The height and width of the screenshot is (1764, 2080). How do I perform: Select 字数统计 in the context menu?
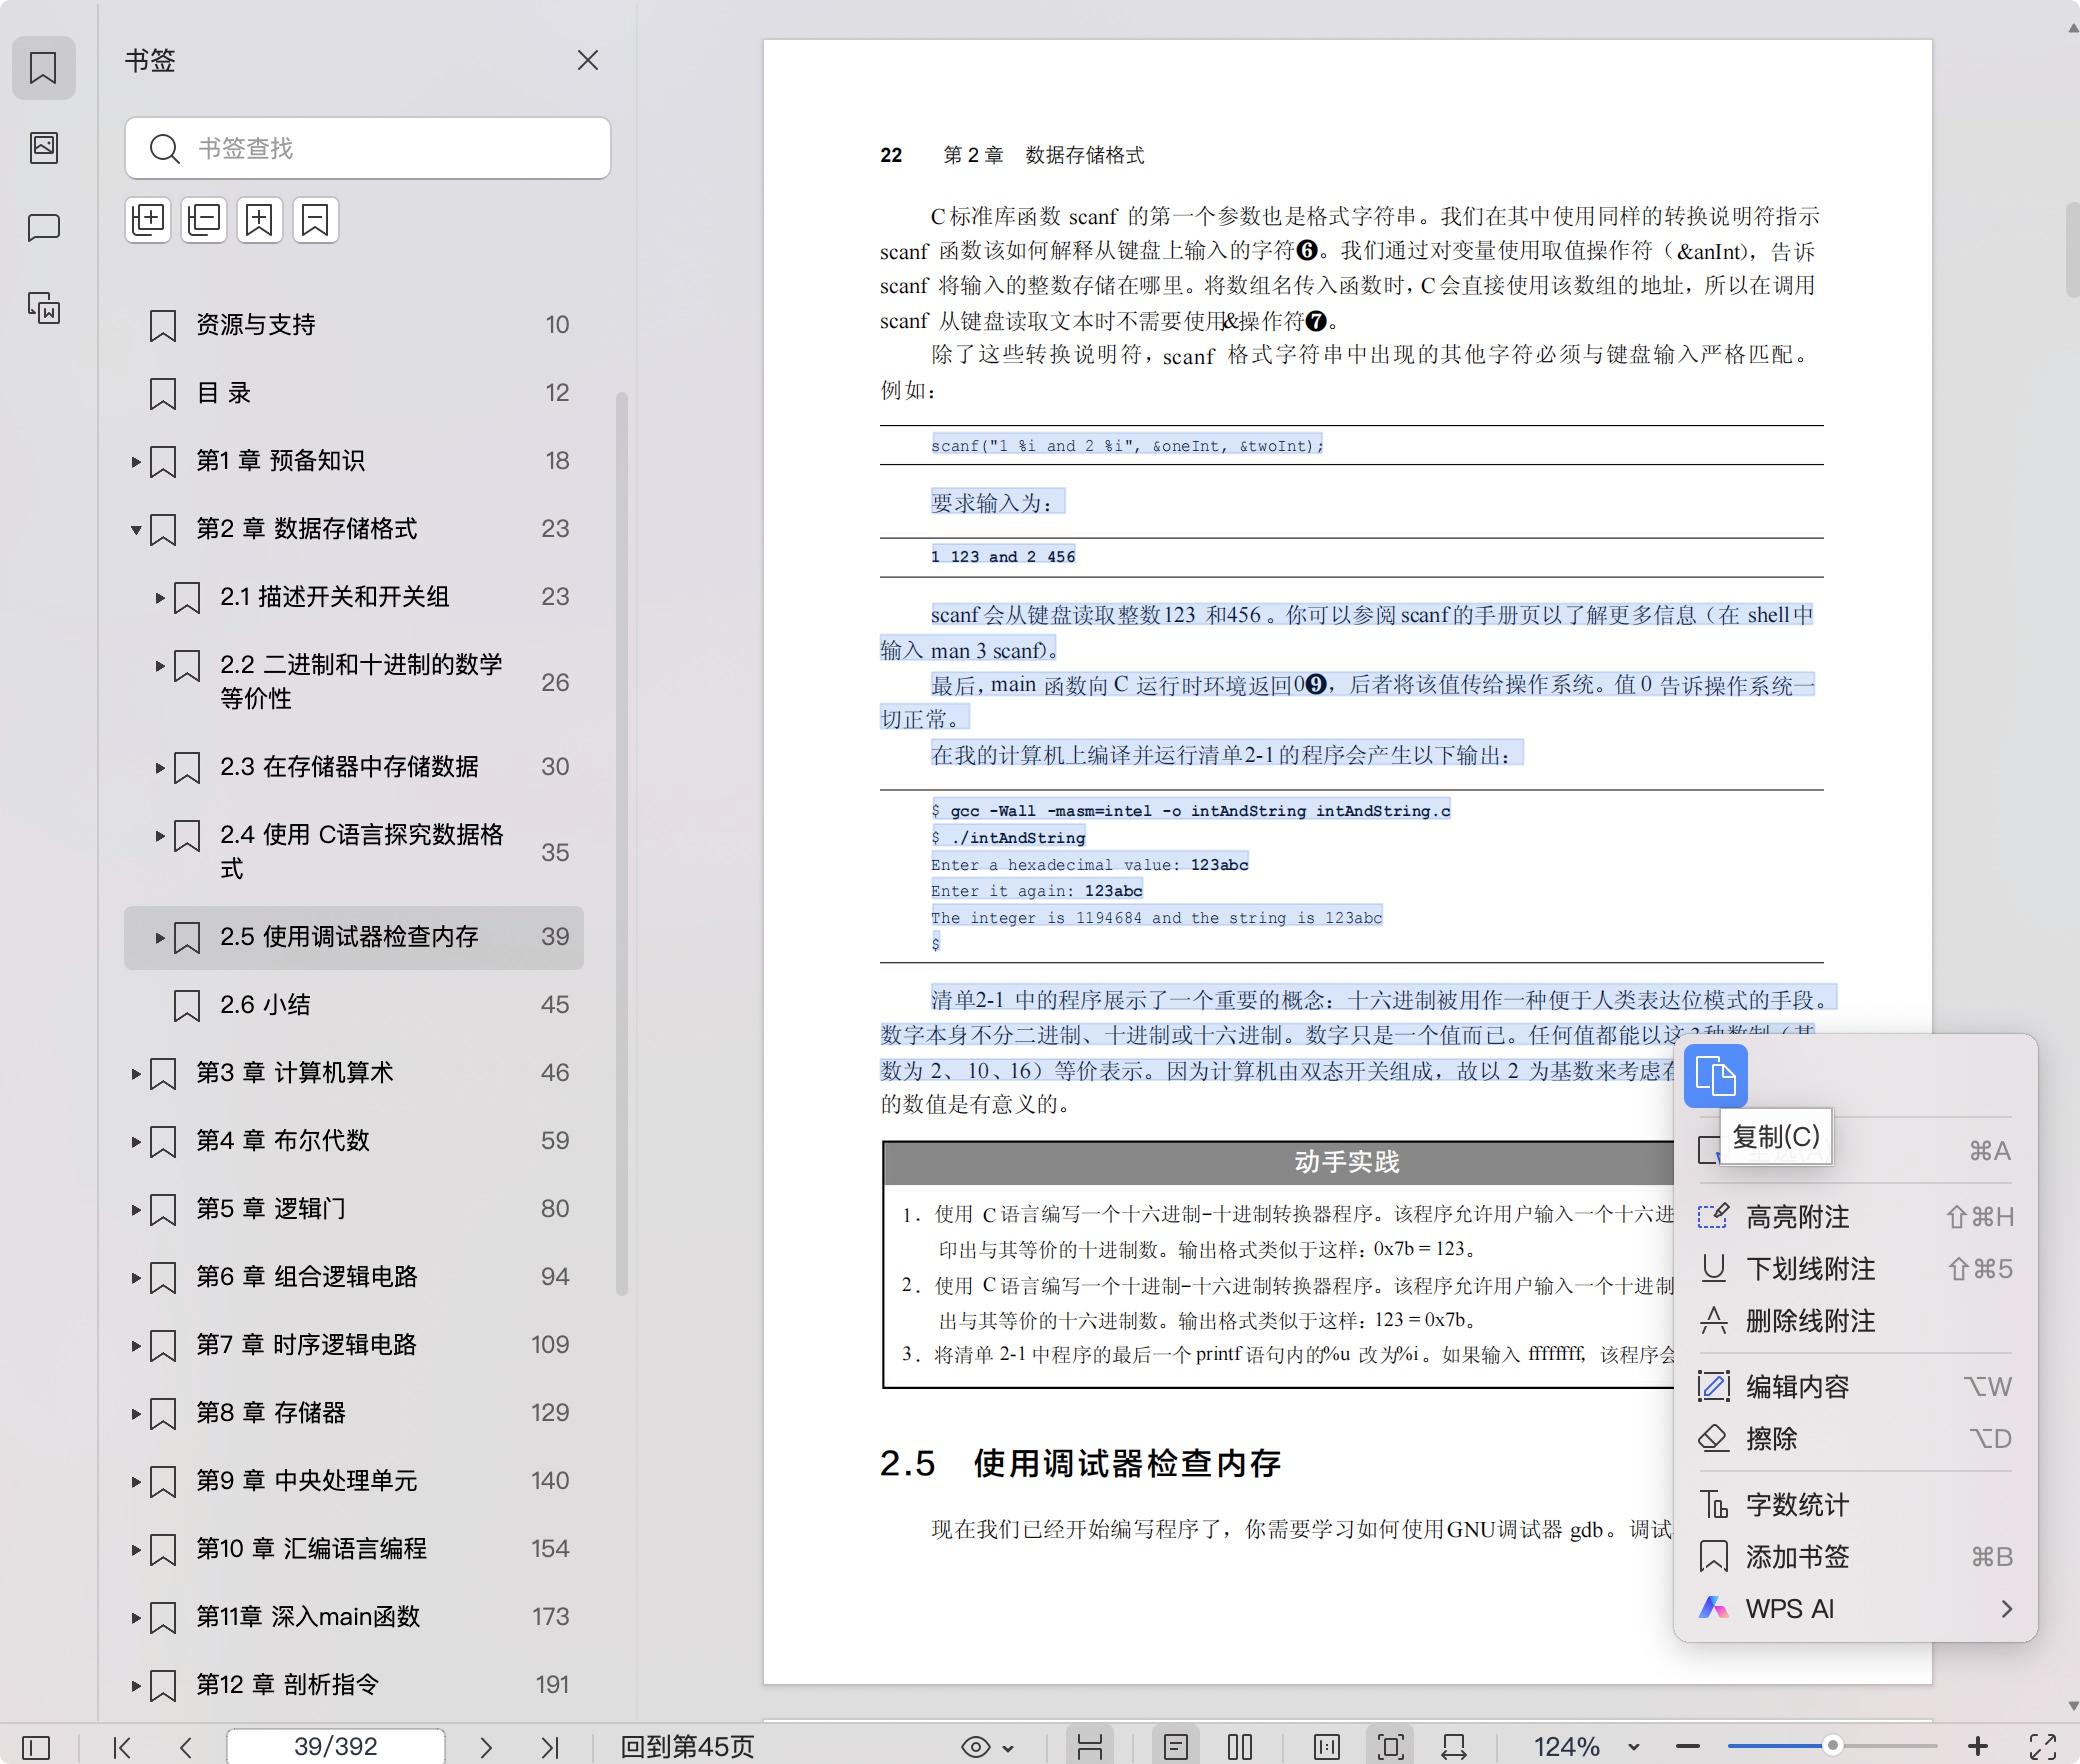(x=1798, y=1504)
